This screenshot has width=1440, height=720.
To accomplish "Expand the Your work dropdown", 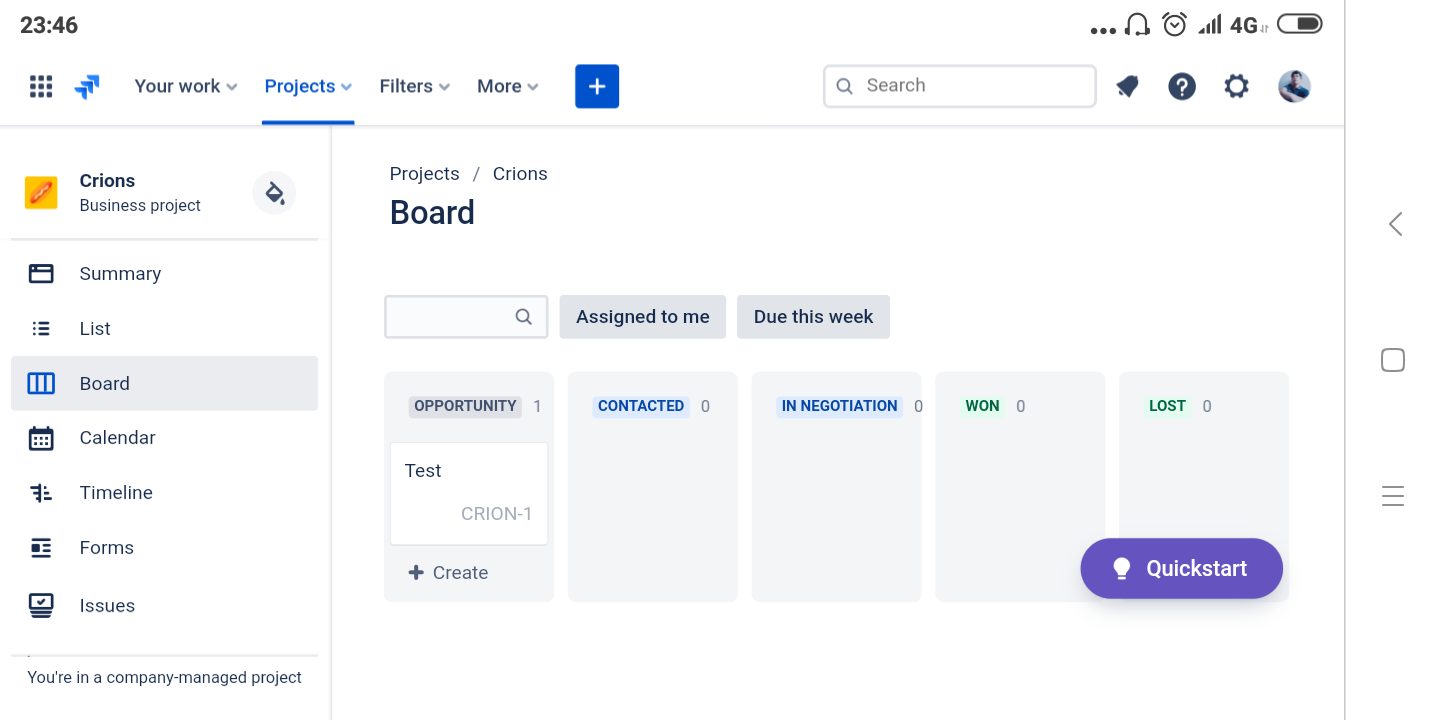I will (186, 86).
